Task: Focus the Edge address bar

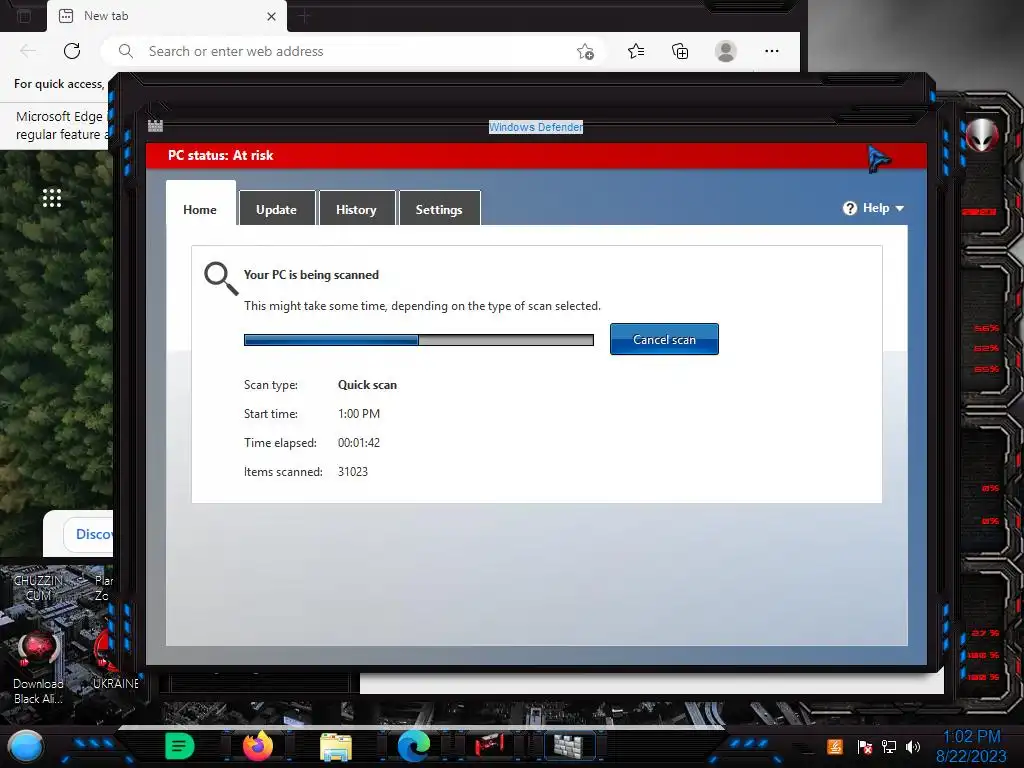Action: tap(353, 51)
